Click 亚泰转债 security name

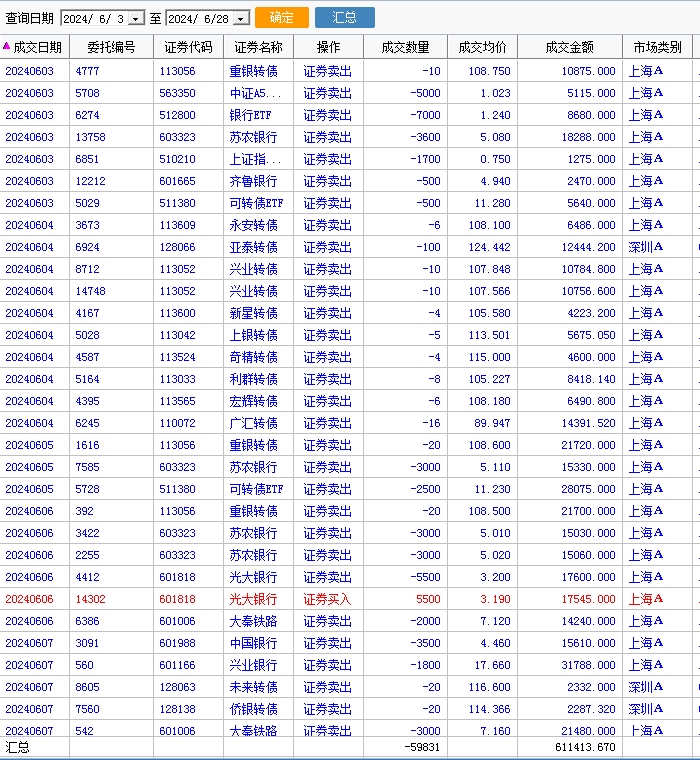pos(253,247)
